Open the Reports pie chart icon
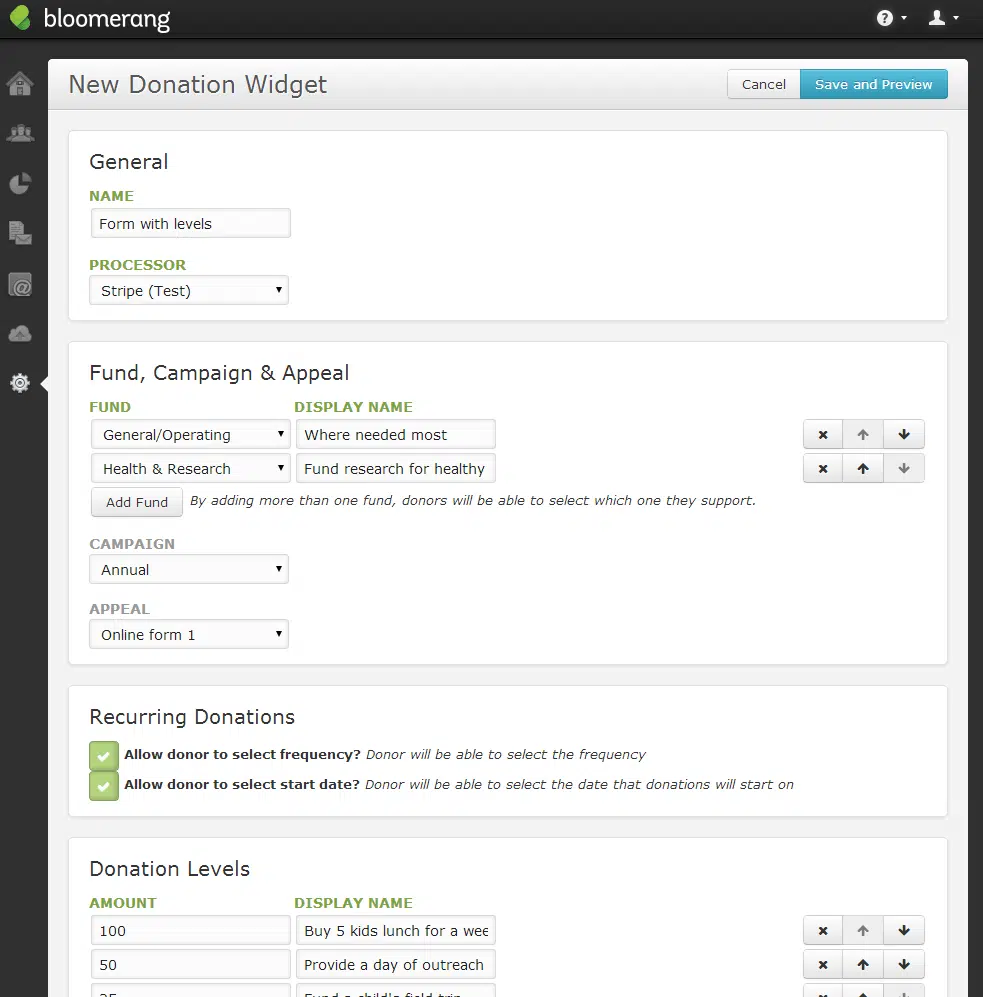The width and height of the screenshot is (983, 997). click(20, 183)
